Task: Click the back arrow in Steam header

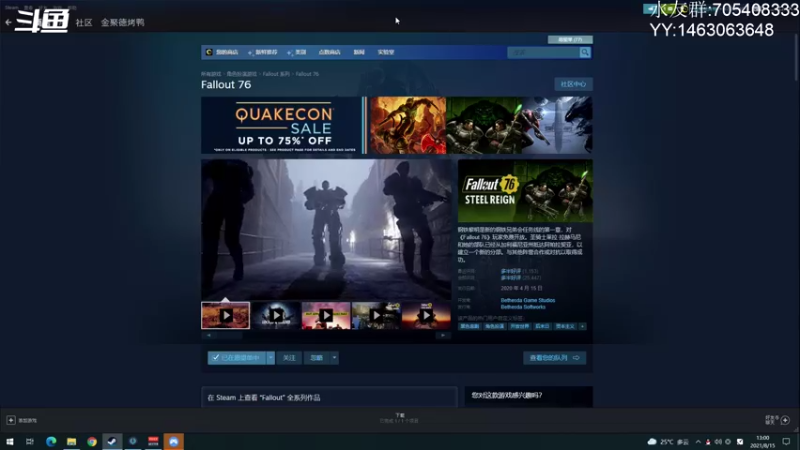Action: click(8, 22)
